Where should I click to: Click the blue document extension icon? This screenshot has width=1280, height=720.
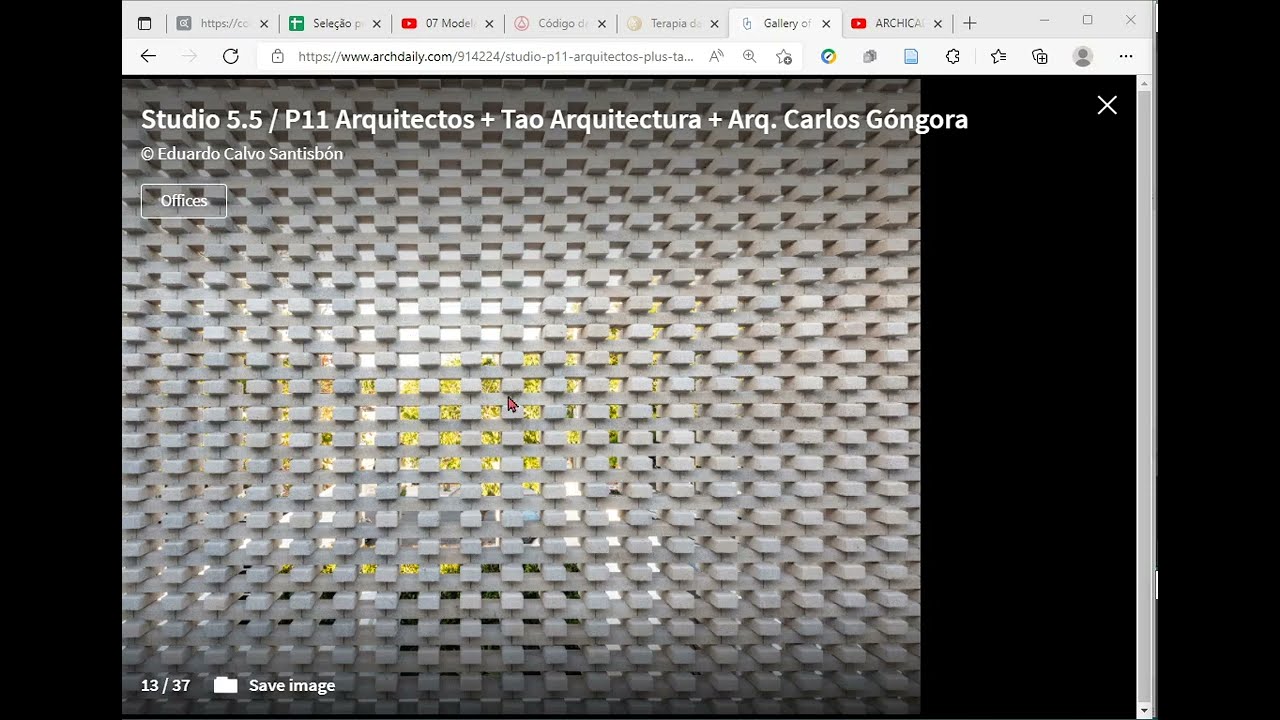tap(911, 57)
